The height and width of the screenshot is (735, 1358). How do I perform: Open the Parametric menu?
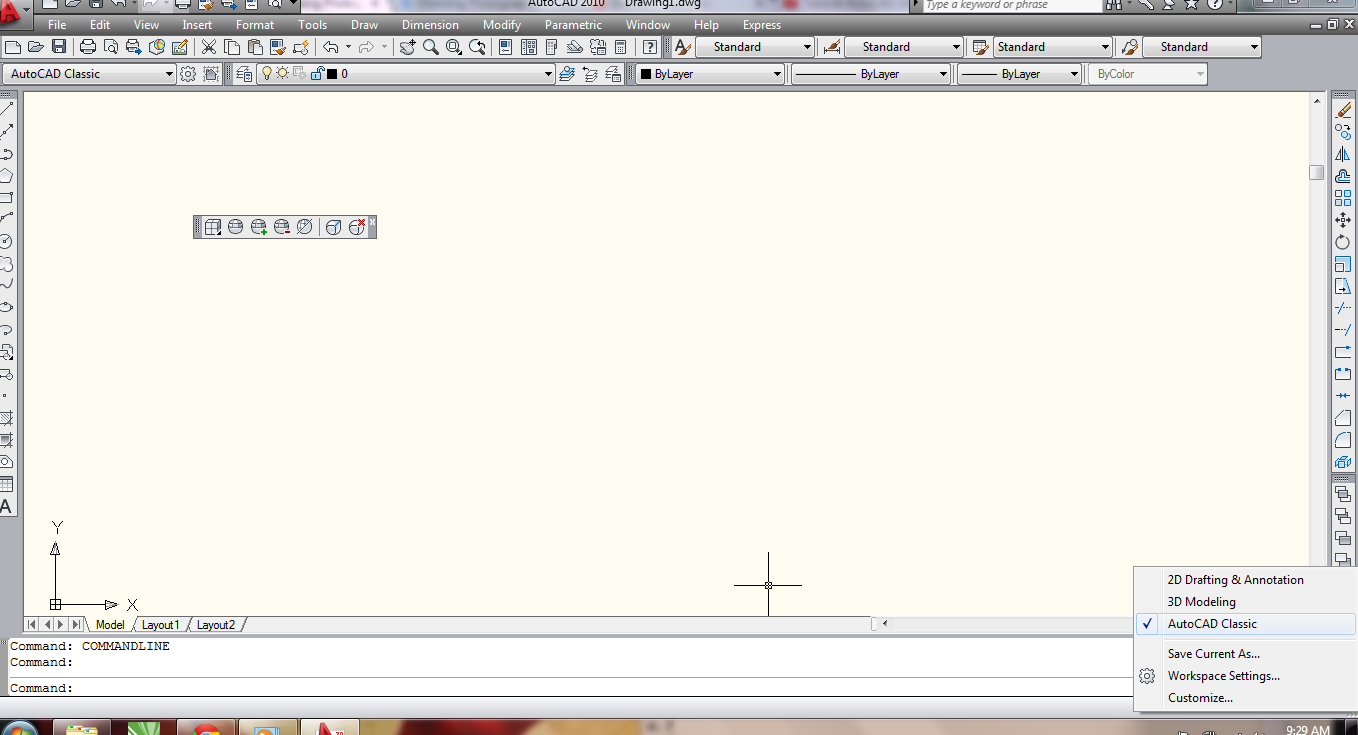pyautogui.click(x=573, y=25)
